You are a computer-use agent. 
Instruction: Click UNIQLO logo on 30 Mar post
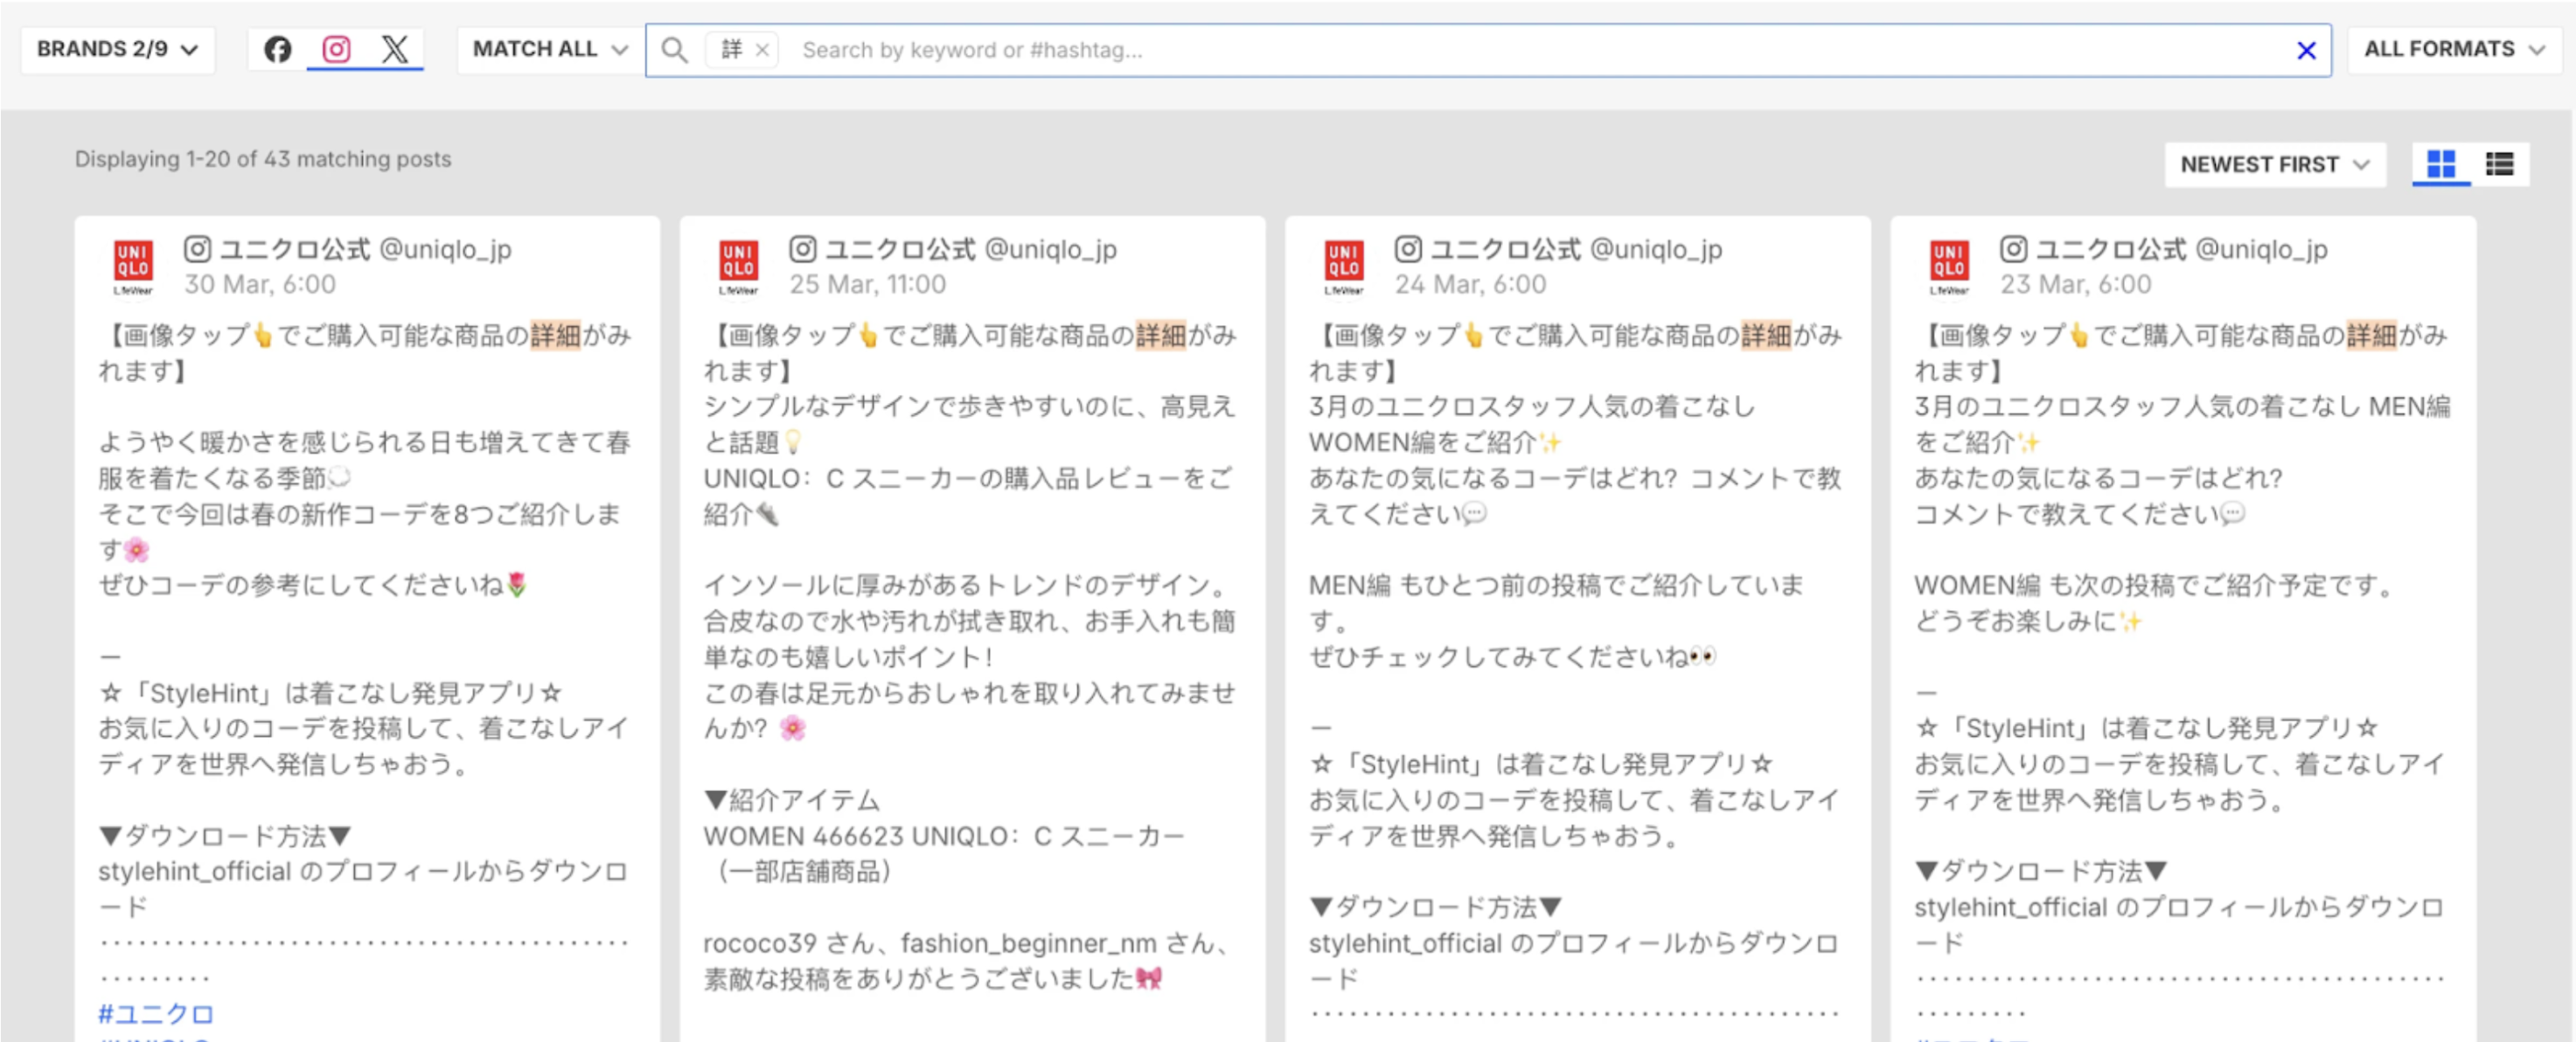pyautogui.click(x=133, y=266)
